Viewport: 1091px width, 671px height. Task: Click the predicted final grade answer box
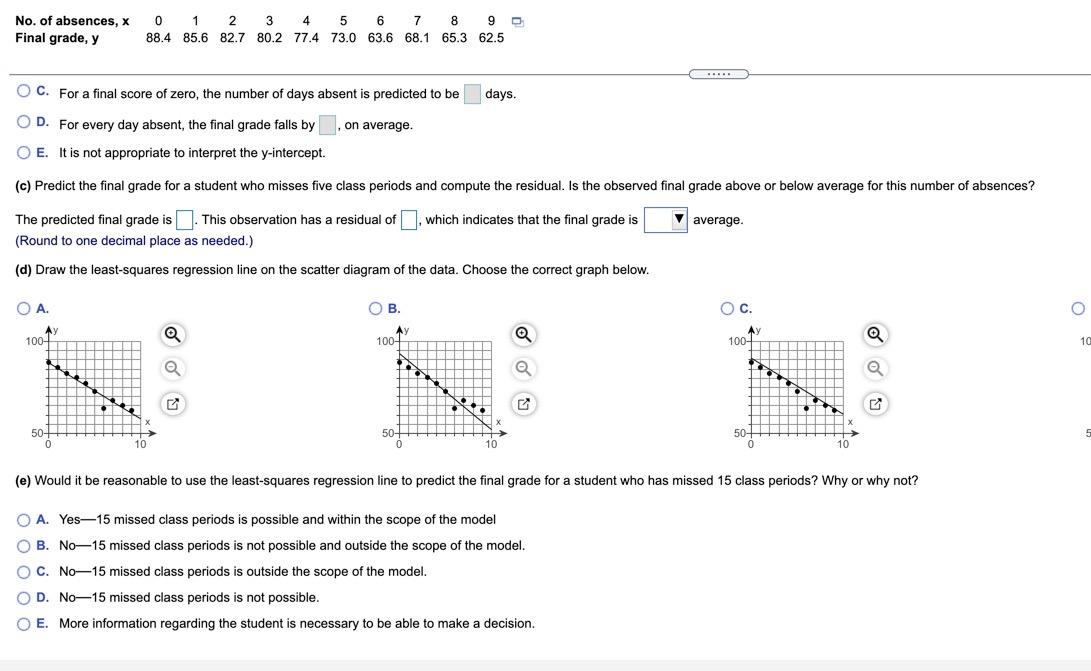pyautogui.click(x=184, y=218)
